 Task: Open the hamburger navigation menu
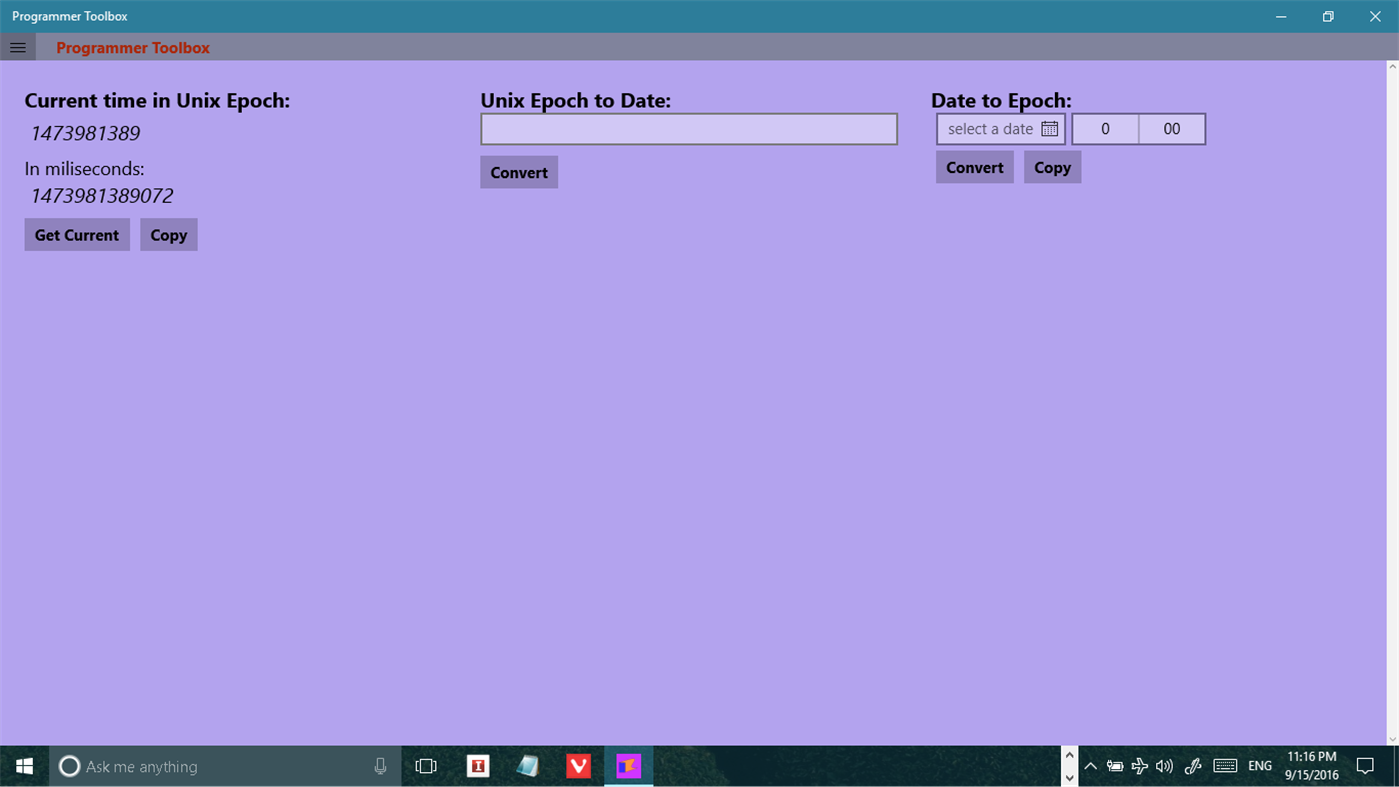tap(18, 47)
